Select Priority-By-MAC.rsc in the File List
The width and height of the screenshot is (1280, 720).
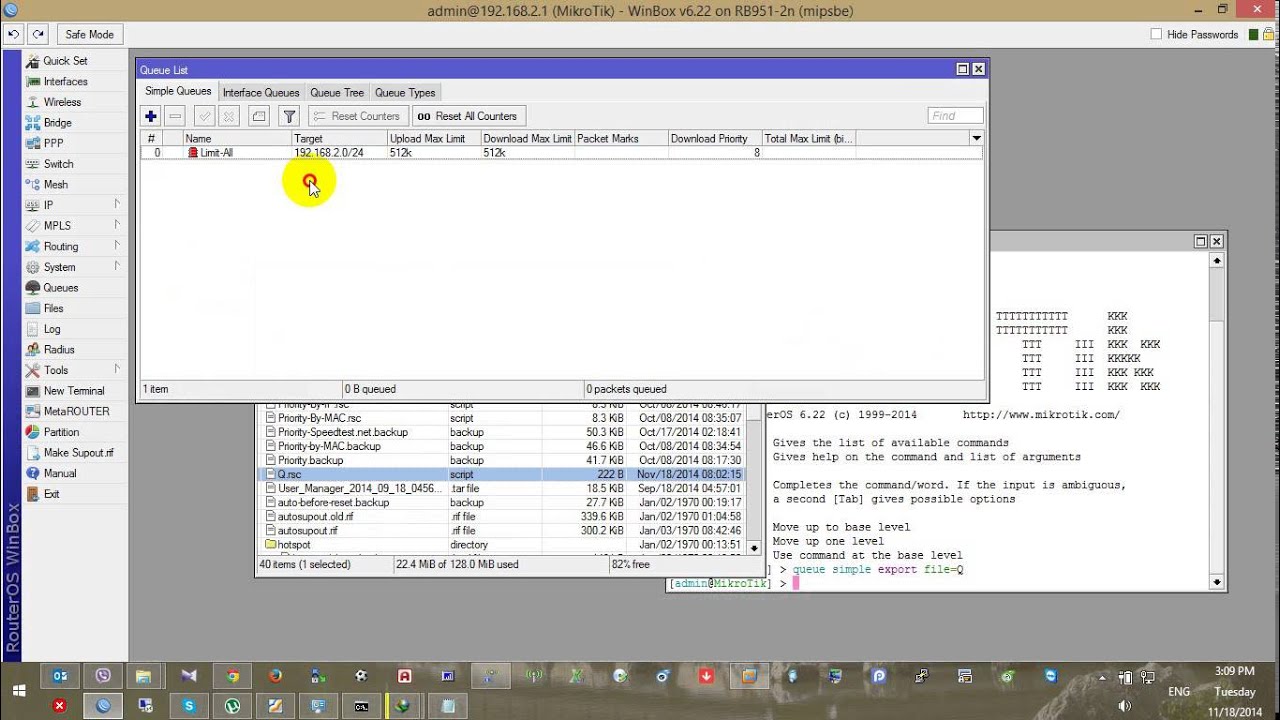pyautogui.click(x=502, y=418)
